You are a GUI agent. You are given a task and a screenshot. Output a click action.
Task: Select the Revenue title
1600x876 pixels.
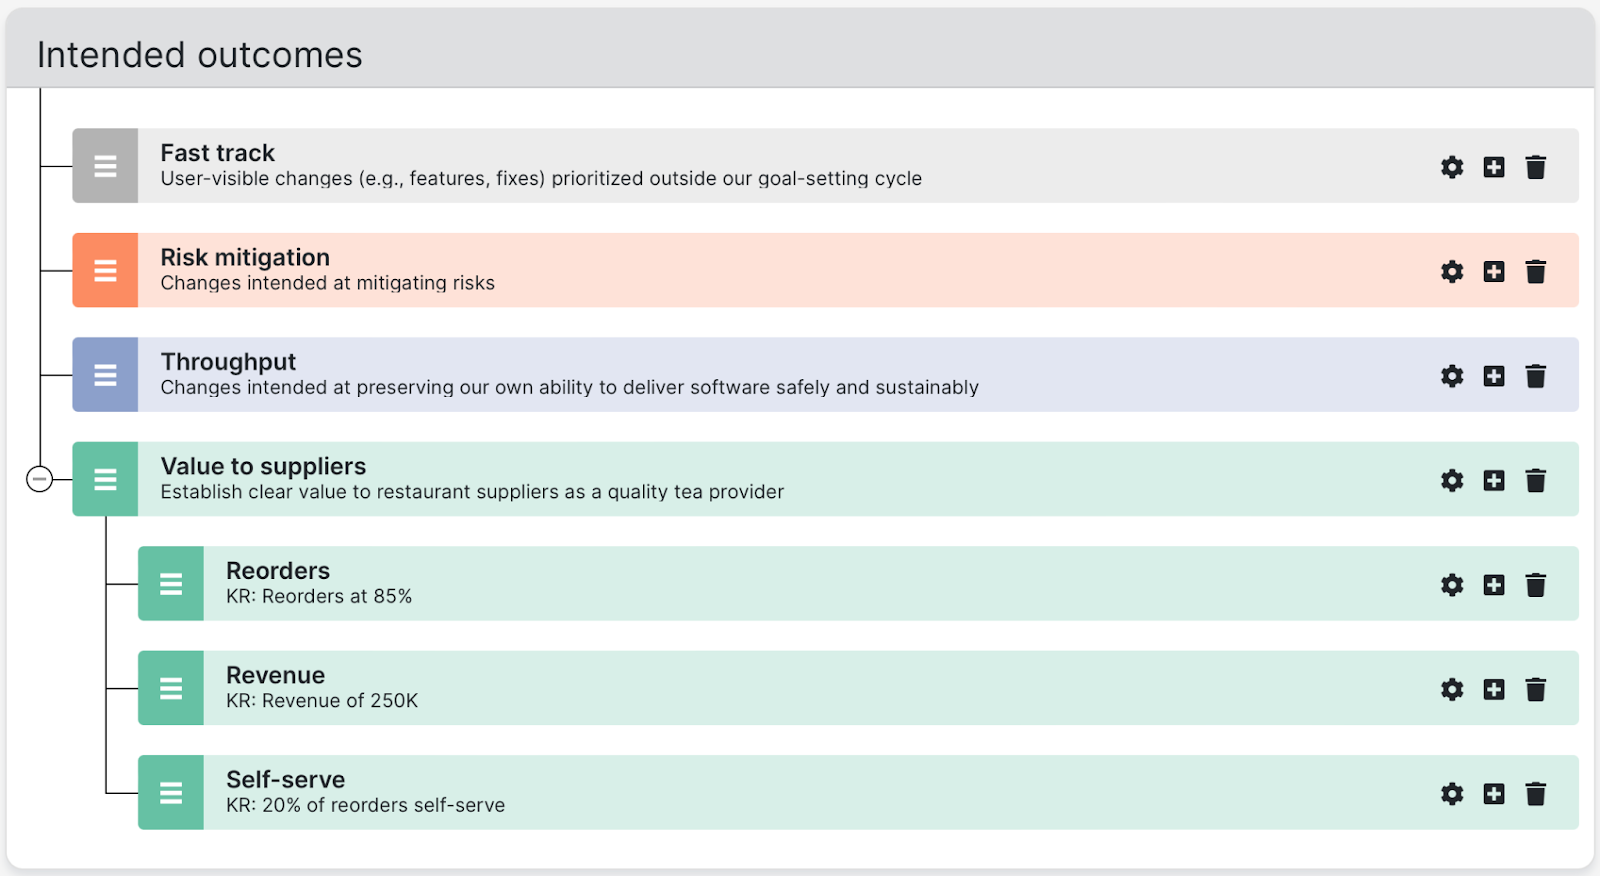275,675
